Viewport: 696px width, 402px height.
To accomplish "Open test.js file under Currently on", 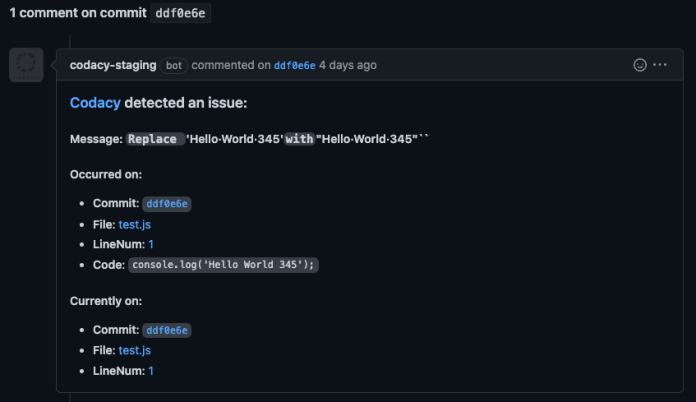I will tap(134, 350).
